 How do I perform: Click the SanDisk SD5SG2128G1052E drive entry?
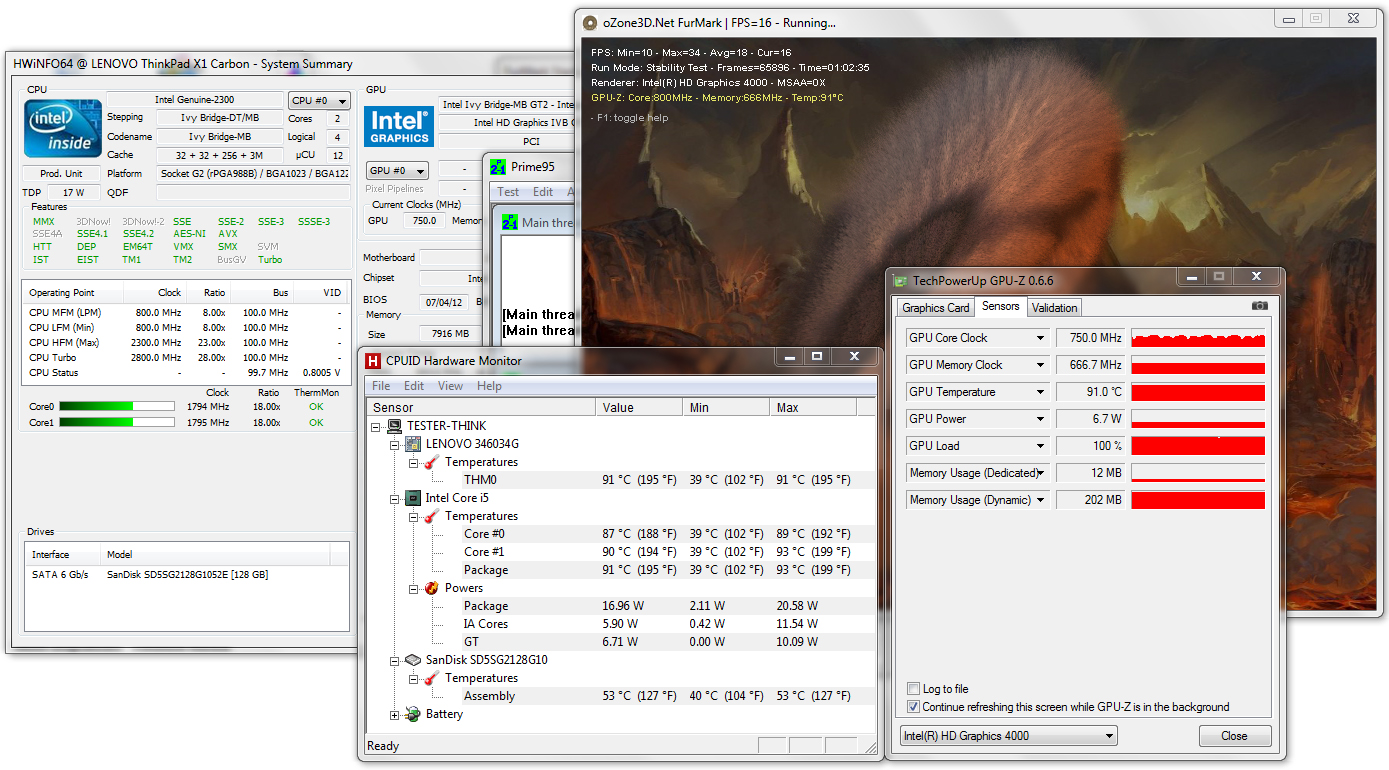187,575
